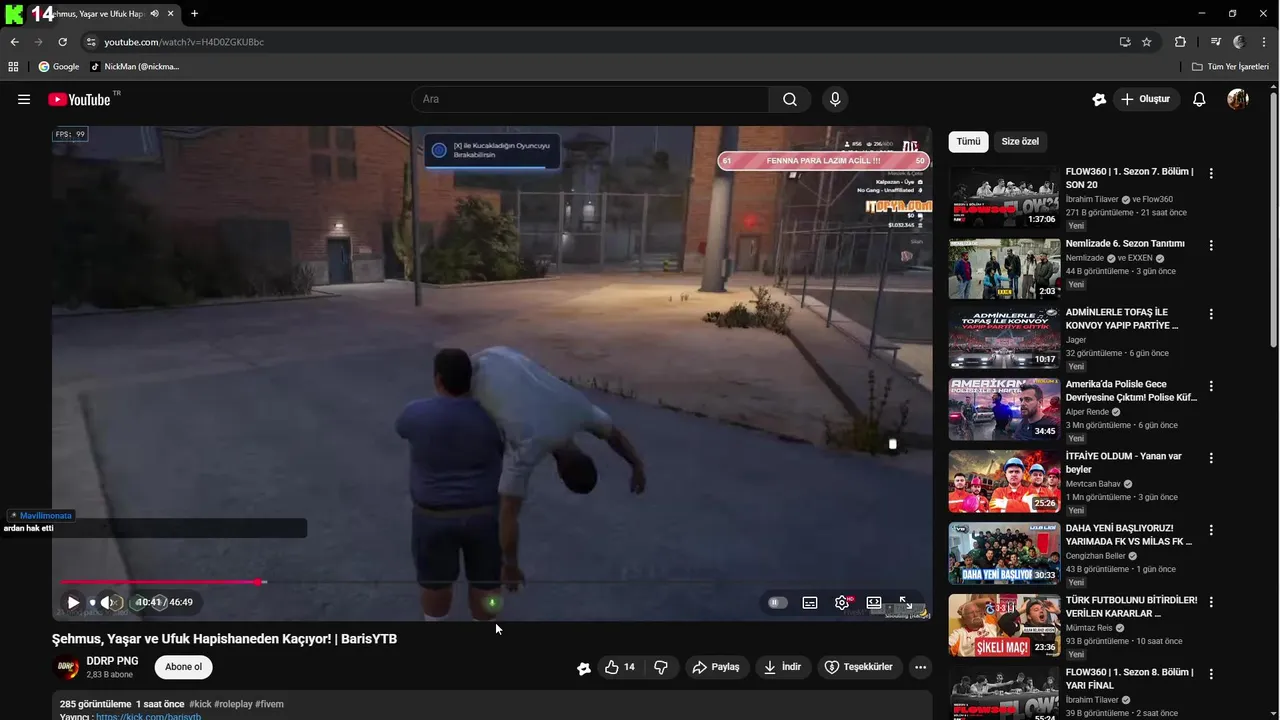Image resolution: width=1280 pixels, height=720 pixels.
Task: Open DDRP PNG channel avatar
Action: point(66,667)
